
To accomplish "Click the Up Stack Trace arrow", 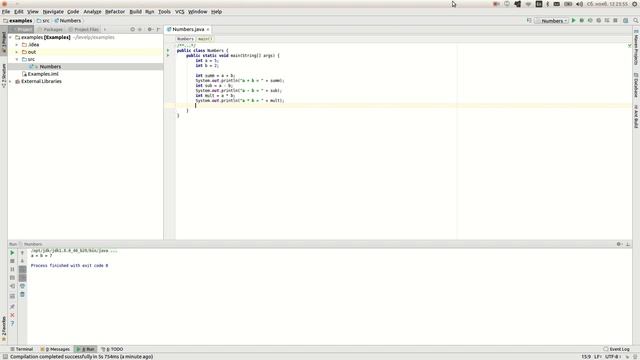I will (x=22, y=253).
